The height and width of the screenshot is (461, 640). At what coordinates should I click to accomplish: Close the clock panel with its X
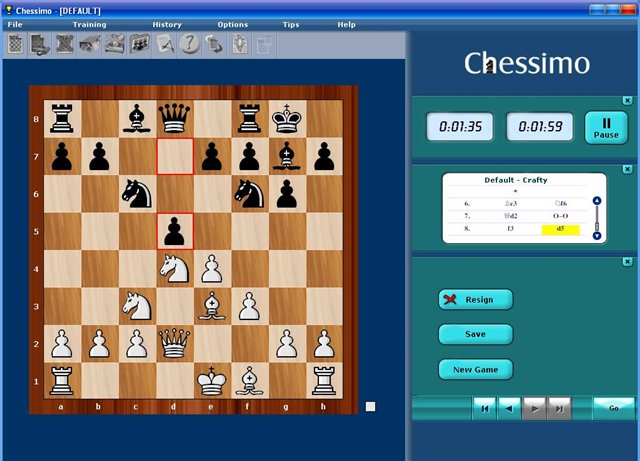(x=628, y=100)
